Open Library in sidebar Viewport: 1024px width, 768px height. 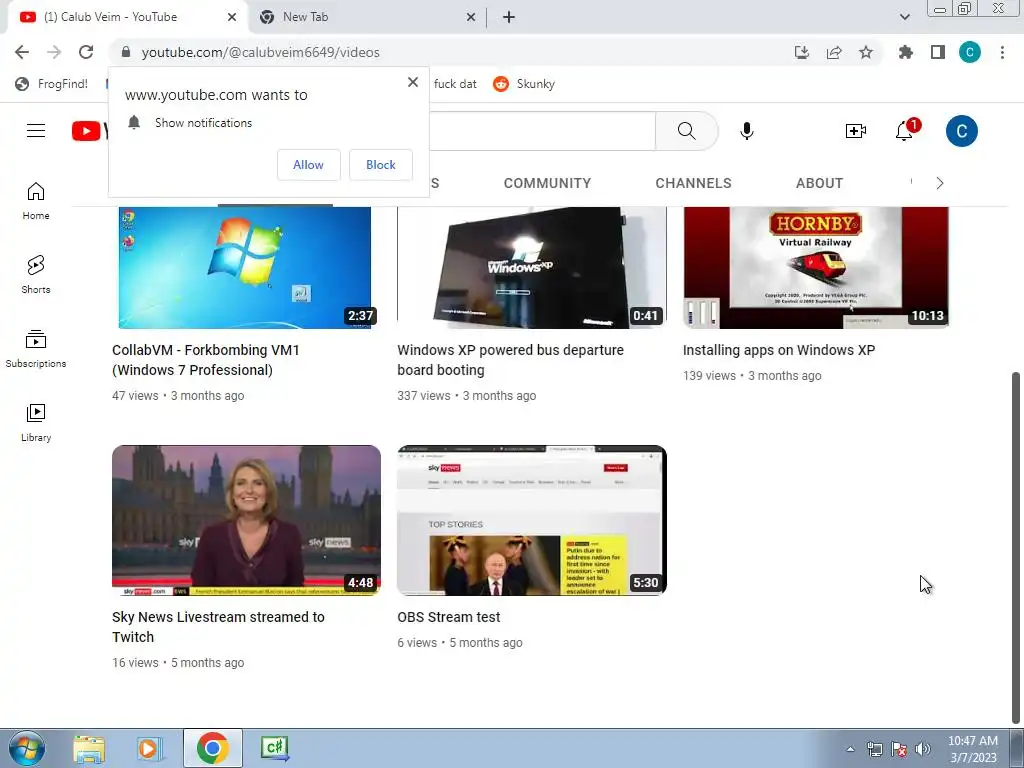click(x=36, y=423)
